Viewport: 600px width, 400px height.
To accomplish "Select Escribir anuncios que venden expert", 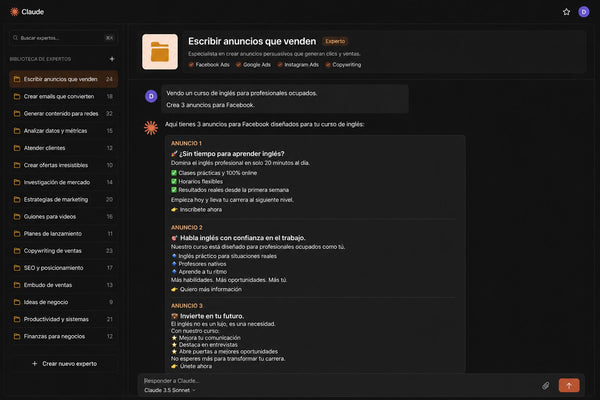I will tap(64, 79).
